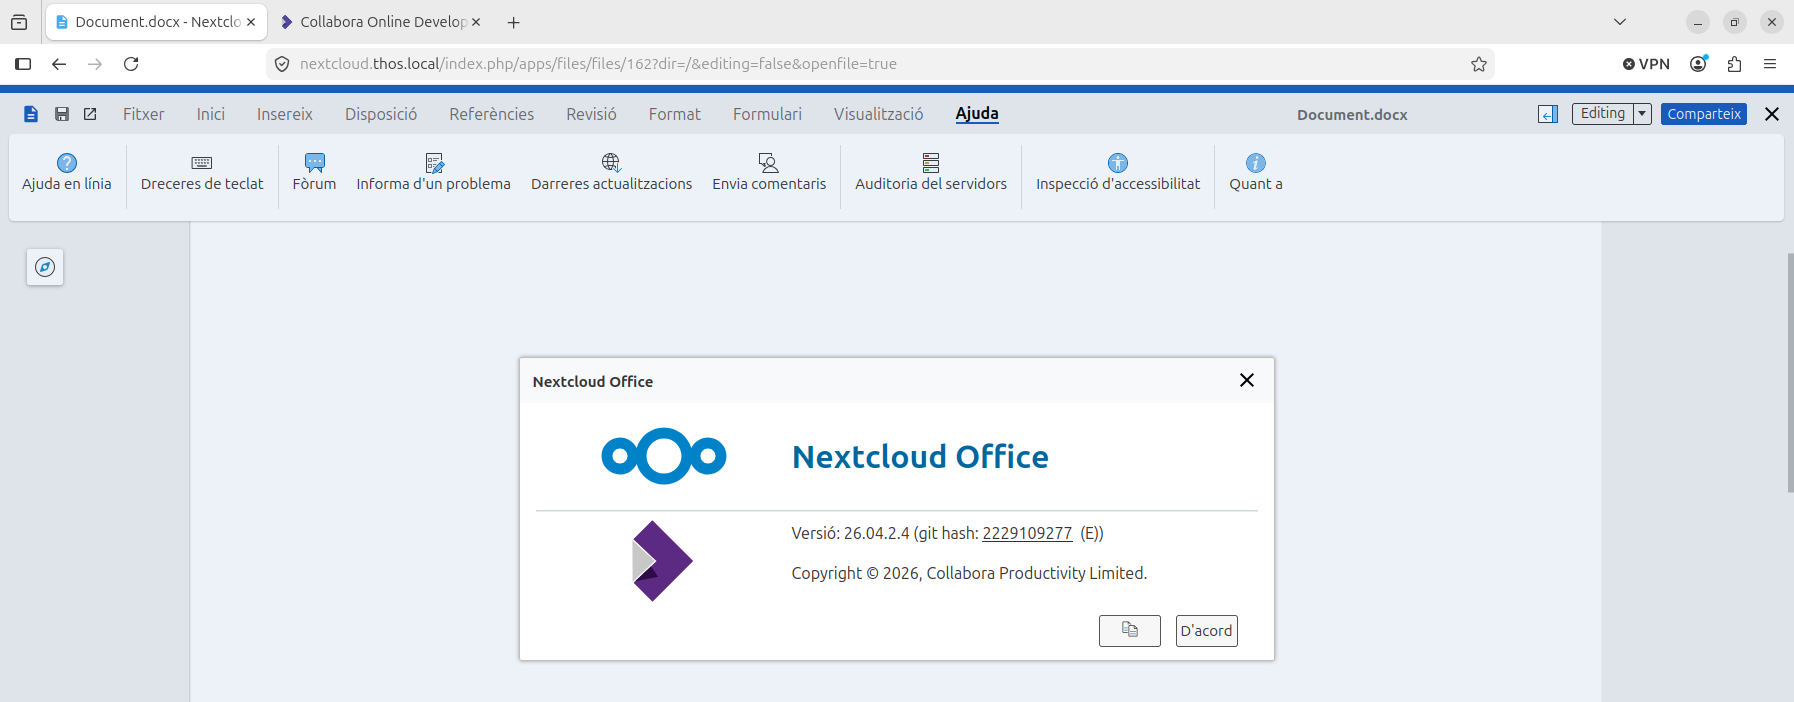Toggle the sidebar panel icon
Viewport: 1794px width, 702px height.
coord(1548,114)
